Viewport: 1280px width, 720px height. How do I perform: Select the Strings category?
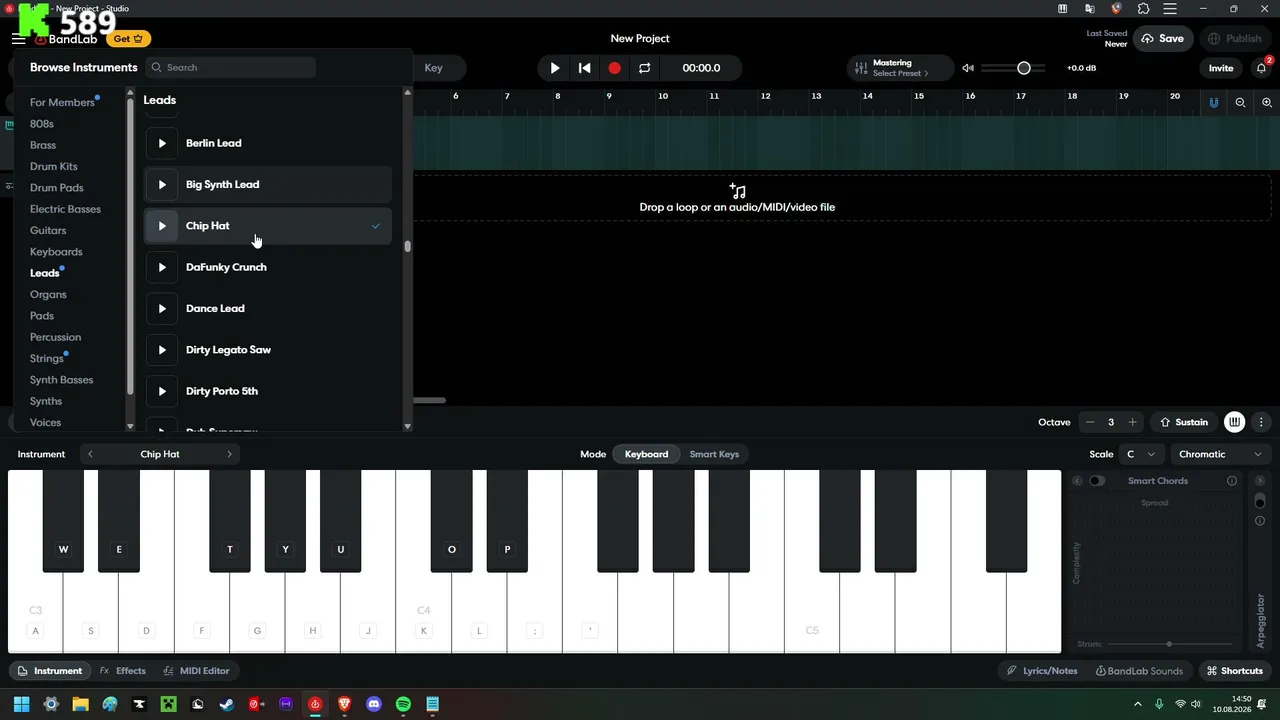point(47,359)
